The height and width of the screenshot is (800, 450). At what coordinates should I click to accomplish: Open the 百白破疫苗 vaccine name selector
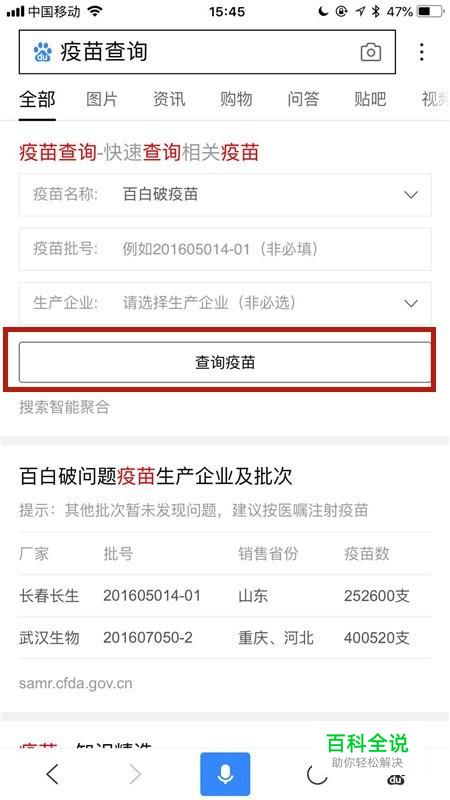(x=225, y=195)
